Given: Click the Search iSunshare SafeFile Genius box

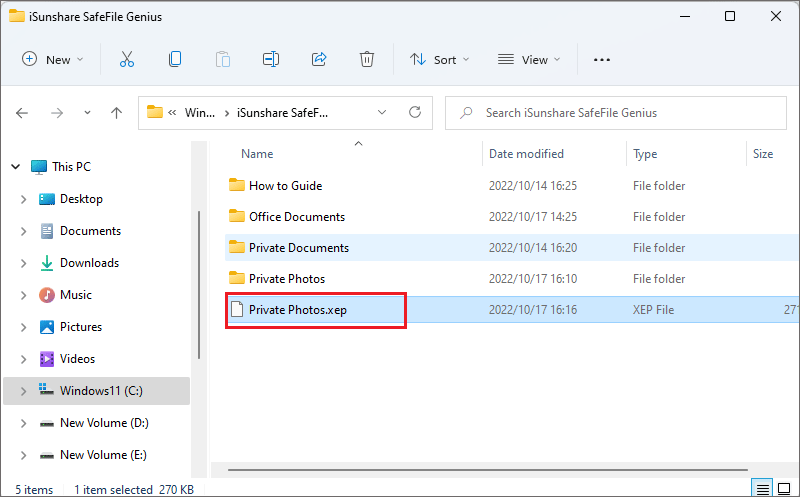Looking at the screenshot, I should 616,113.
